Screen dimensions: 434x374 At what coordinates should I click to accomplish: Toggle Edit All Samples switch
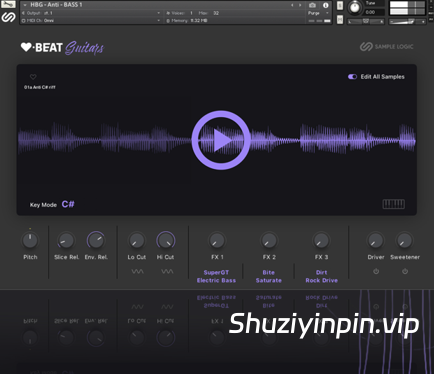pos(352,77)
